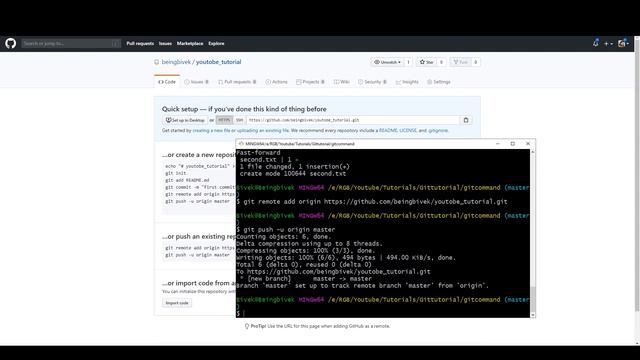The image size is (640, 360).
Task: Open the beingbivek profile link
Action: [x=176, y=62]
